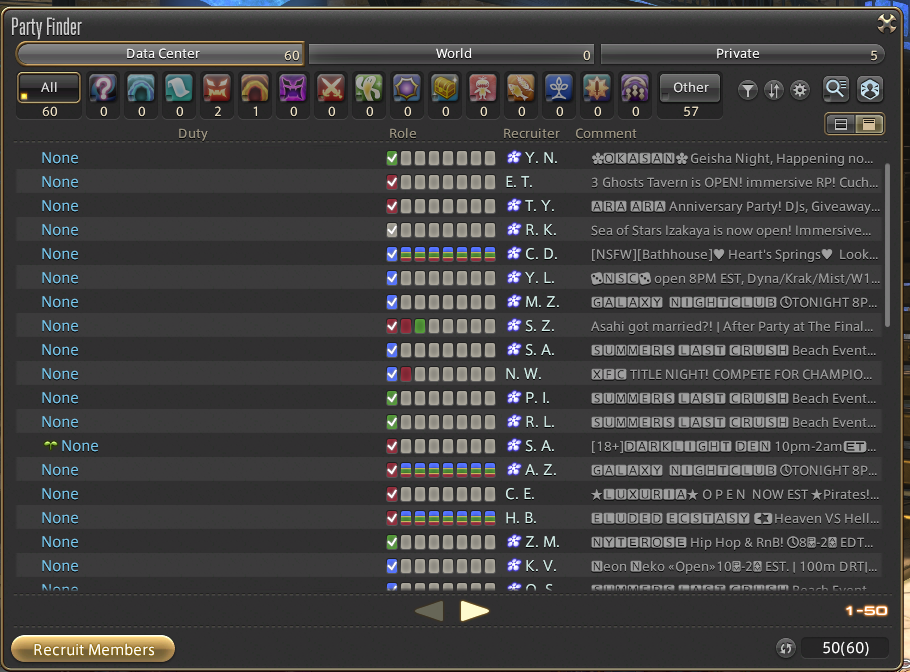
Task: Switch to compact list view
Action: point(841,124)
